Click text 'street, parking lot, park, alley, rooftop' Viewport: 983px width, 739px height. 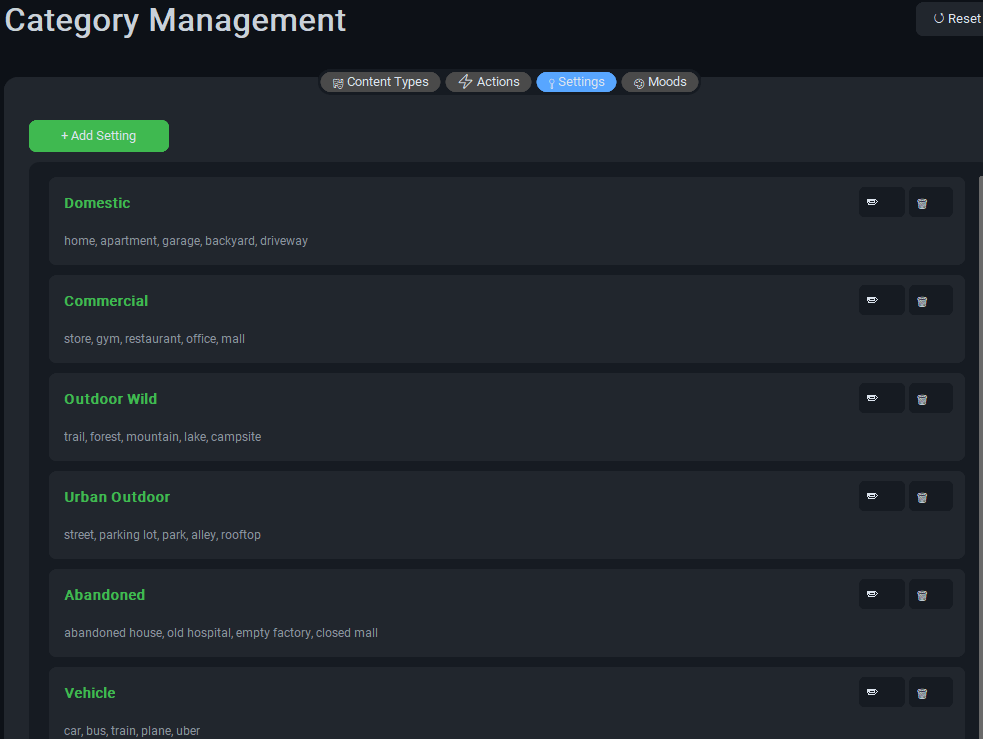(x=162, y=535)
